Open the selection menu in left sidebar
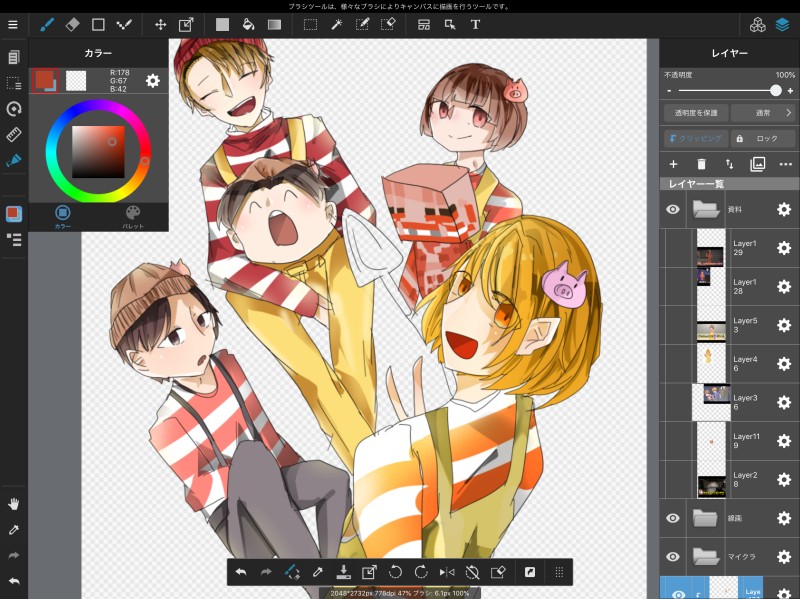This screenshot has height=599, width=800. tap(14, 83)
